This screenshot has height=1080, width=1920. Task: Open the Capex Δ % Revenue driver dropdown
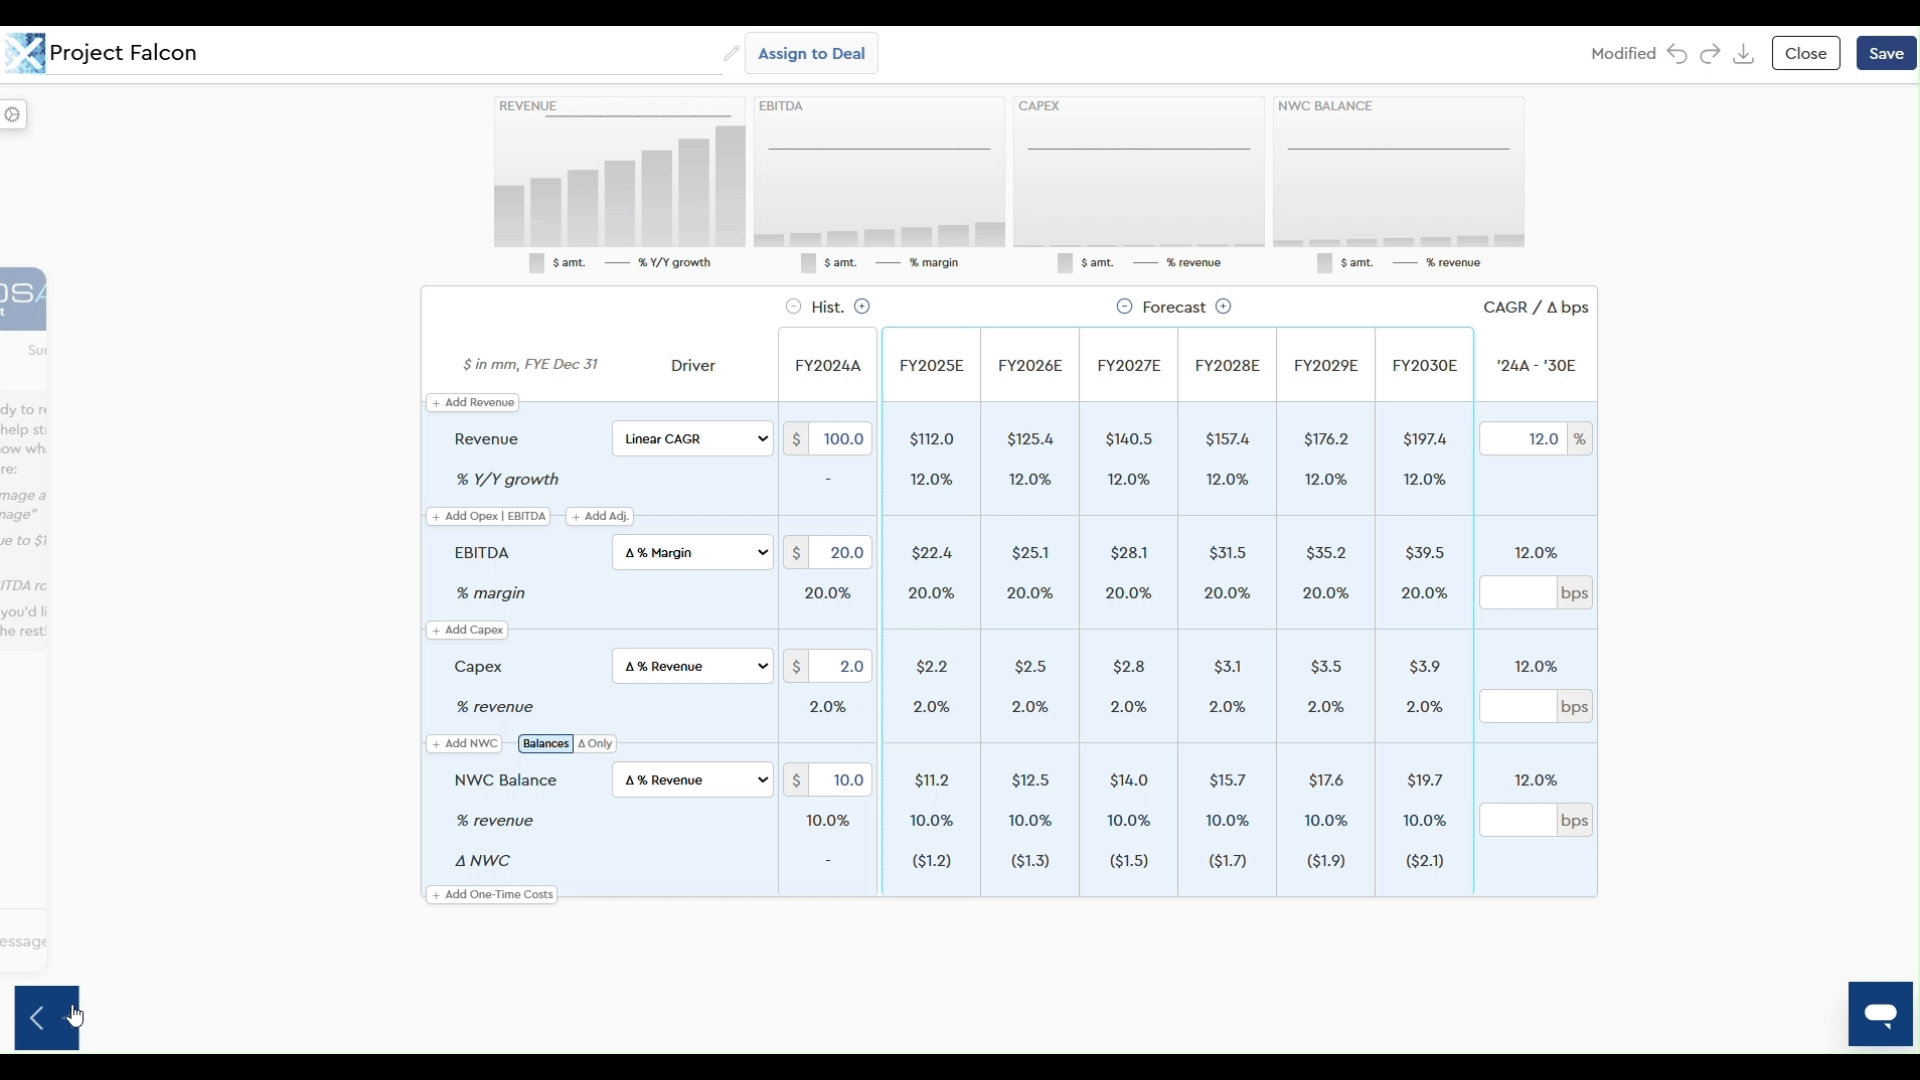[692, 667]
